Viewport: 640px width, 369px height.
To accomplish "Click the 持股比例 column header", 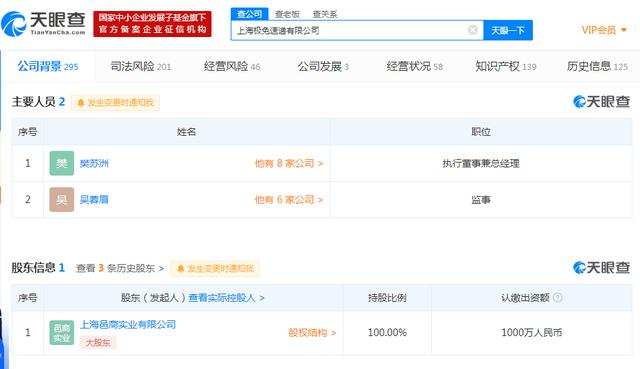I will 387,298.
